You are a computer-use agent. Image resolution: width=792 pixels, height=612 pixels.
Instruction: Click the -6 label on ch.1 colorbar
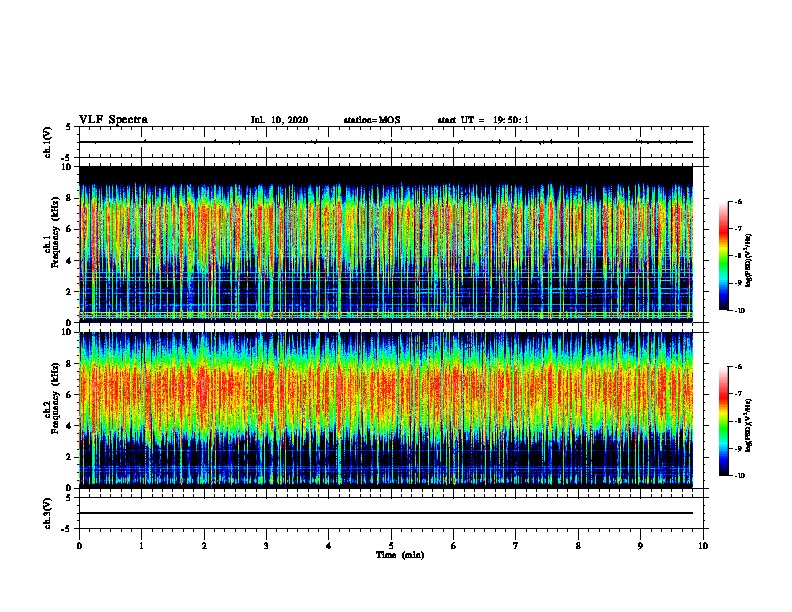(x=738, y=201)
